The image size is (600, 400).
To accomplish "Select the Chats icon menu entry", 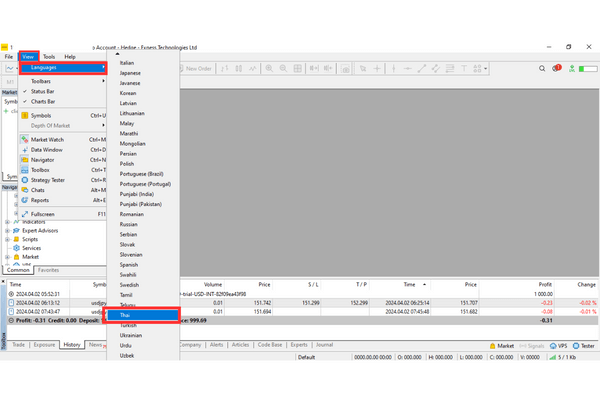I will pyautogui.click(x=23, y=190).
